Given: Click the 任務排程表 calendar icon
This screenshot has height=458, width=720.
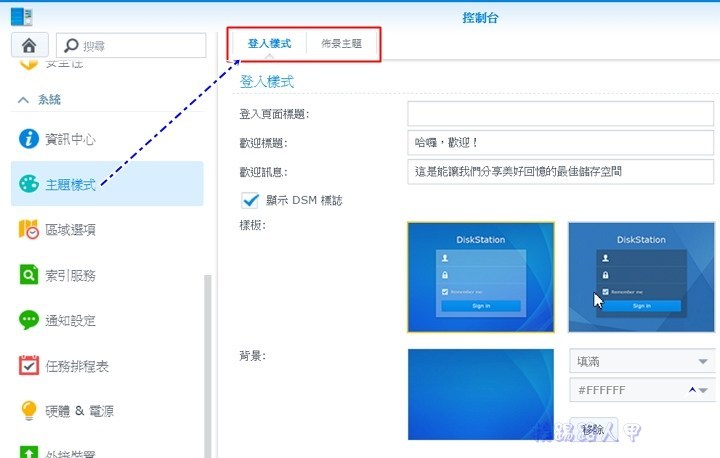Looking at the screenshot, I should [28, 365].
